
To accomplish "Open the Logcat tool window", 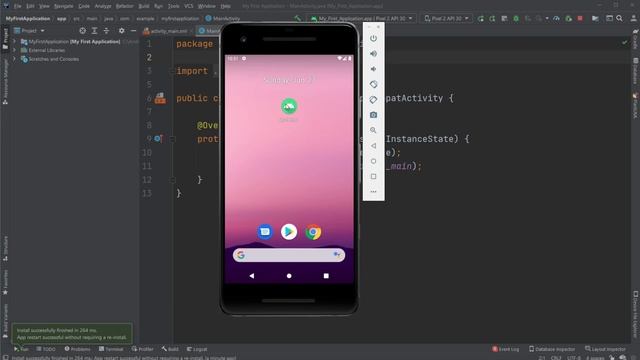I will pos(197,349).
